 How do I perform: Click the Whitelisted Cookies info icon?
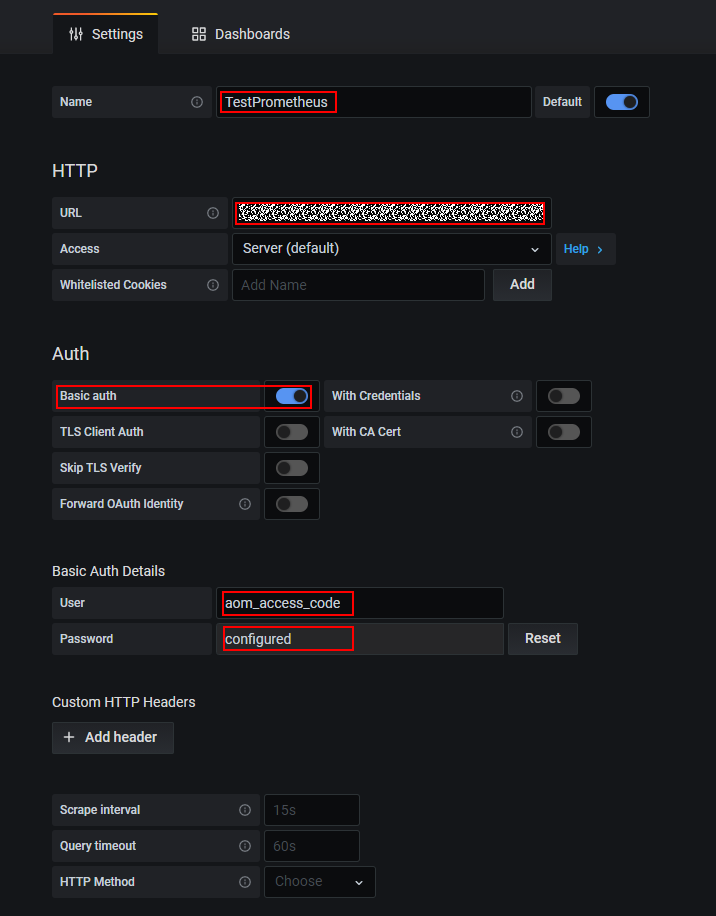[213, 285]
